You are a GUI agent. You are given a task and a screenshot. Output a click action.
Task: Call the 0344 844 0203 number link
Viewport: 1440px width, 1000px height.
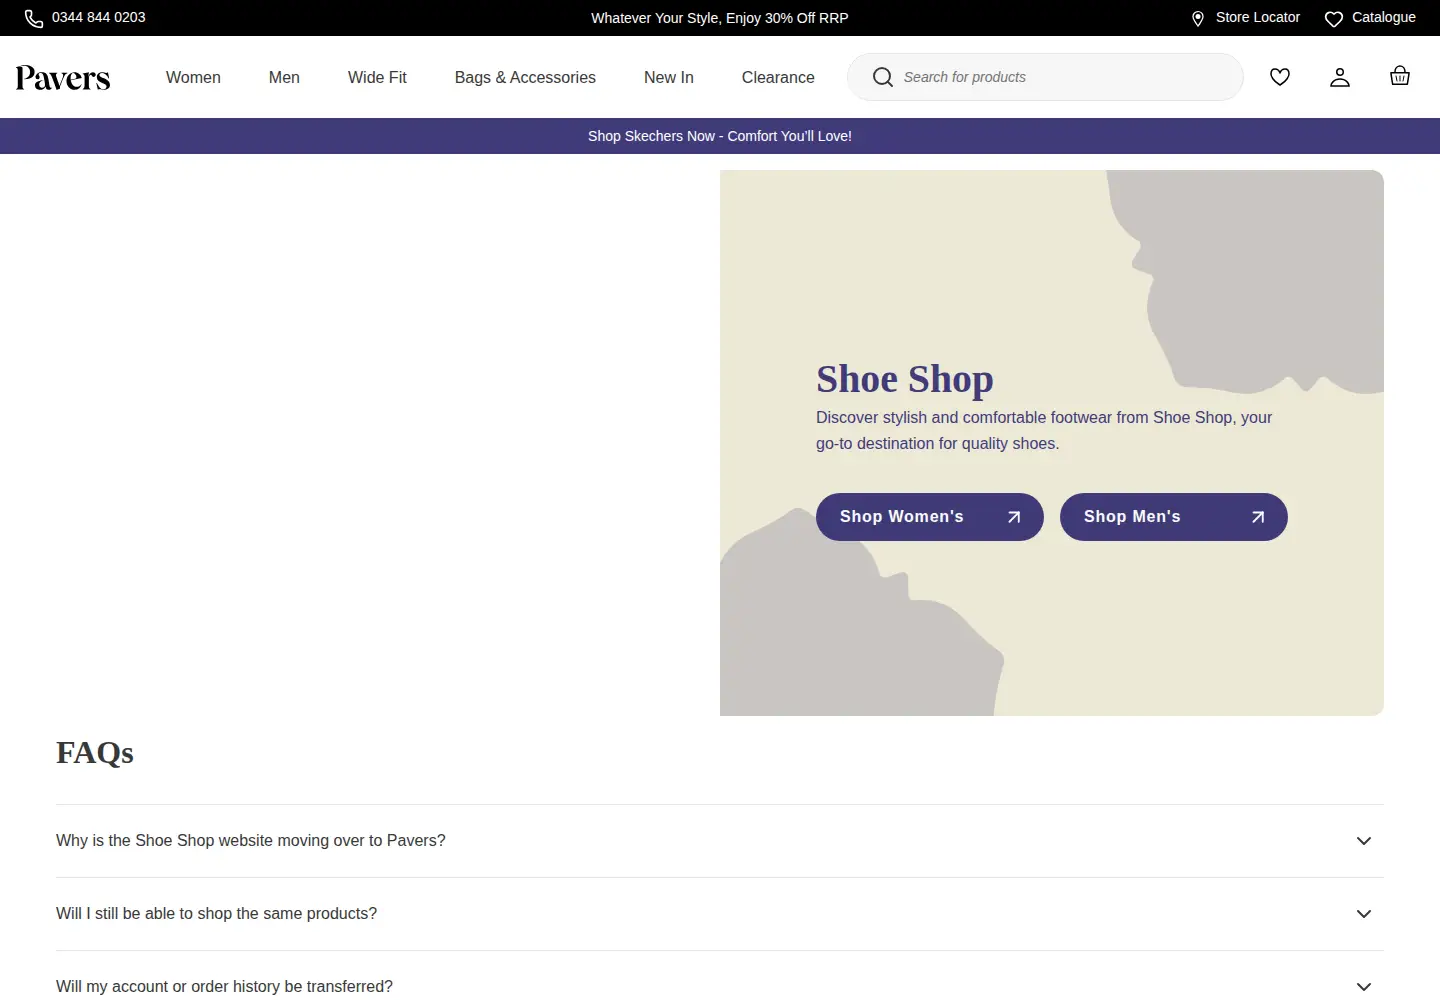pos(86,18)
